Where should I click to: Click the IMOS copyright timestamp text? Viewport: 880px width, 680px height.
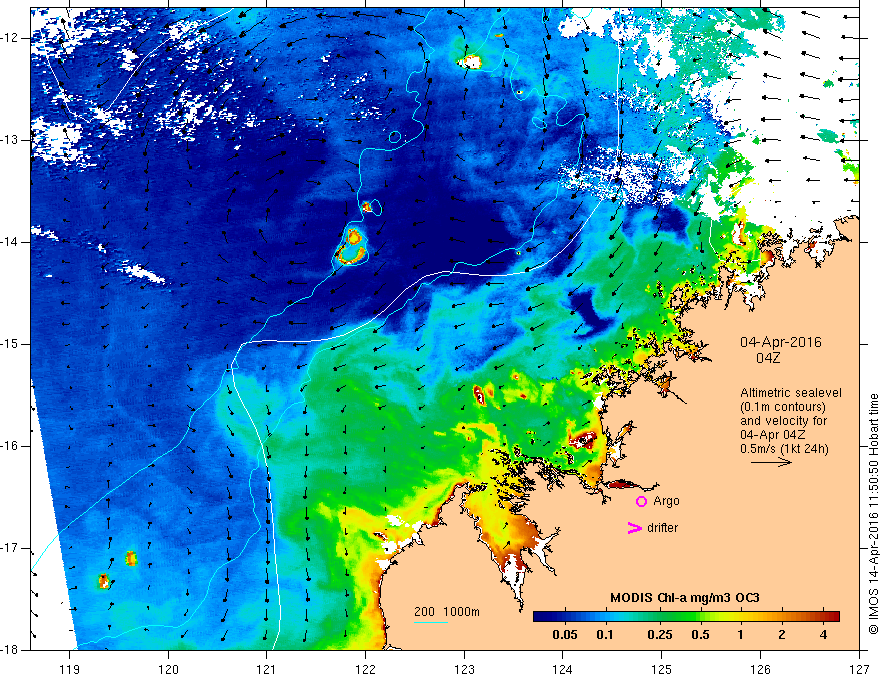[873, 514]
